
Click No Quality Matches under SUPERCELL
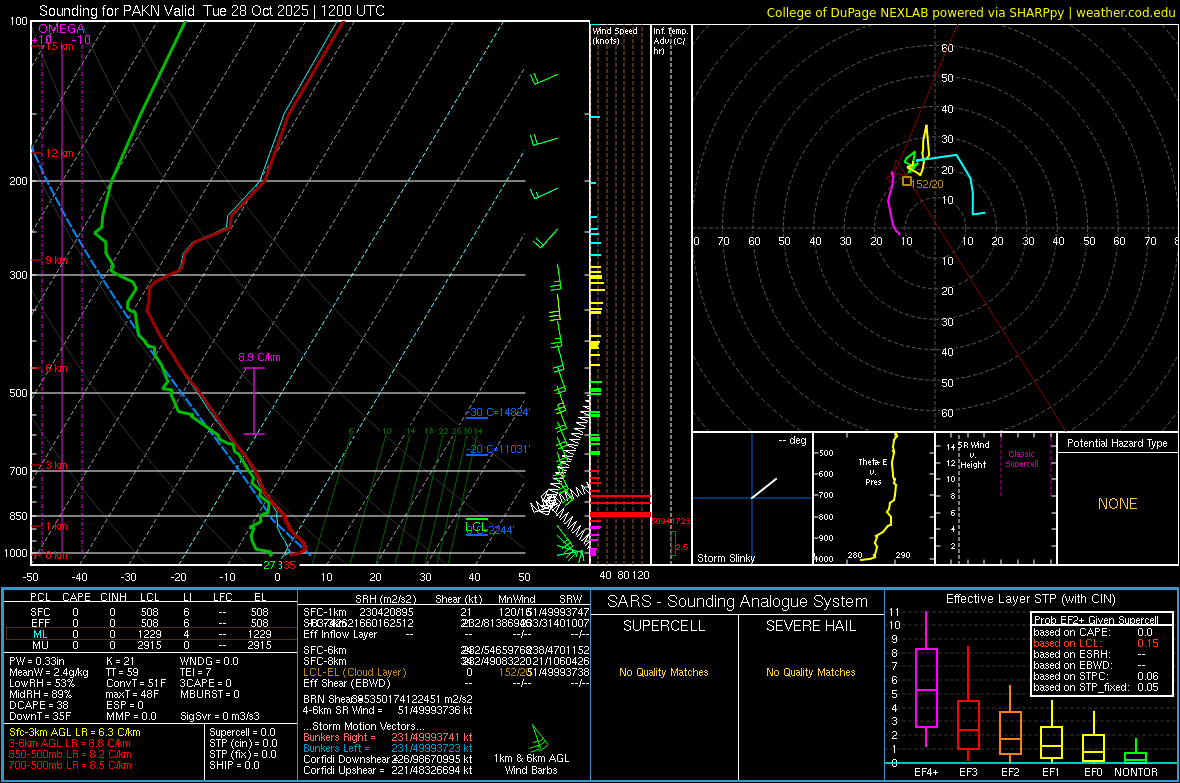click(x=664, y=672)
